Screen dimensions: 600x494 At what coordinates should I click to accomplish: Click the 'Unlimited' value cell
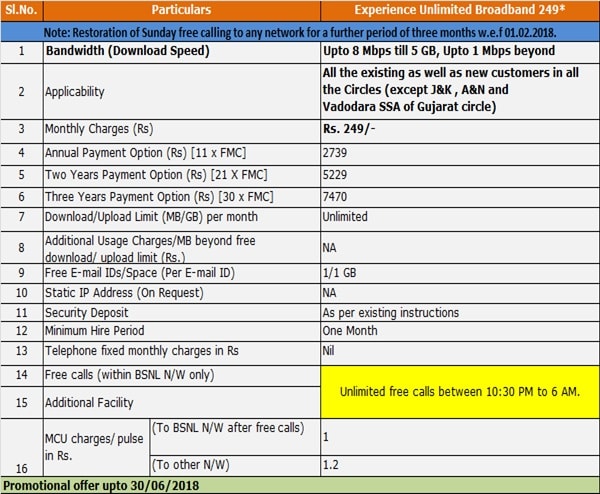pyautogui.click(x=460, y=219)
